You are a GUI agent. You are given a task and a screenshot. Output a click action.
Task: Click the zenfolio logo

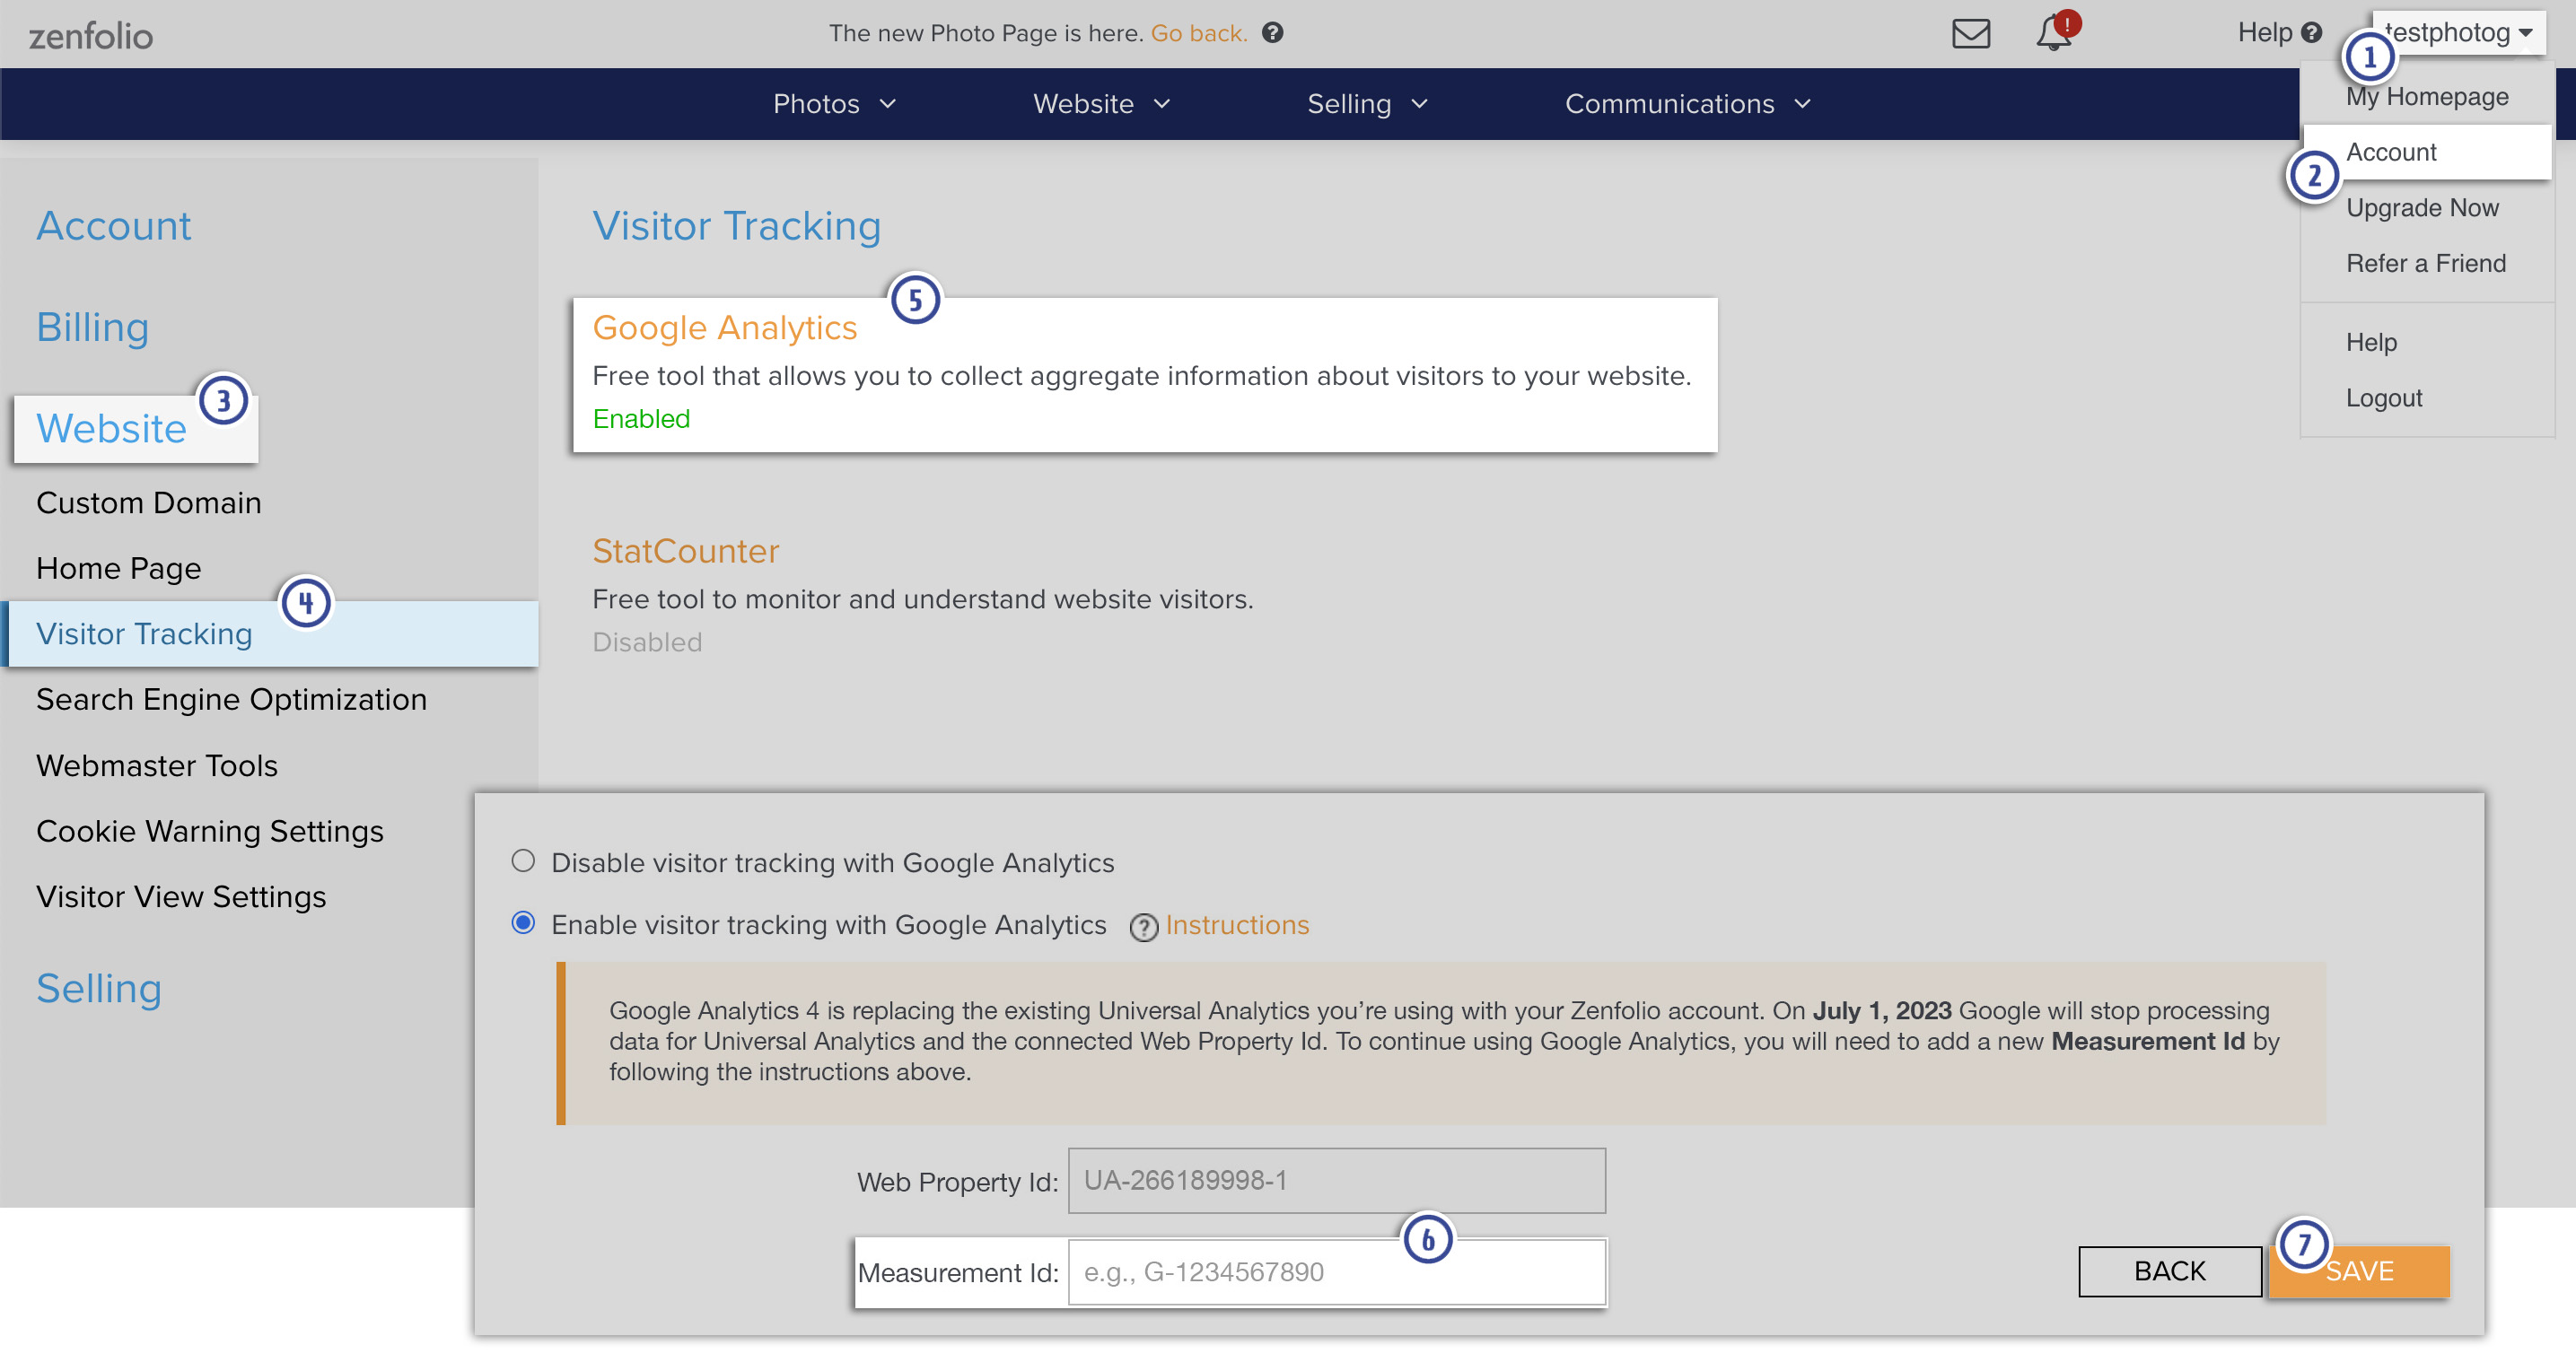coord(90,36)
